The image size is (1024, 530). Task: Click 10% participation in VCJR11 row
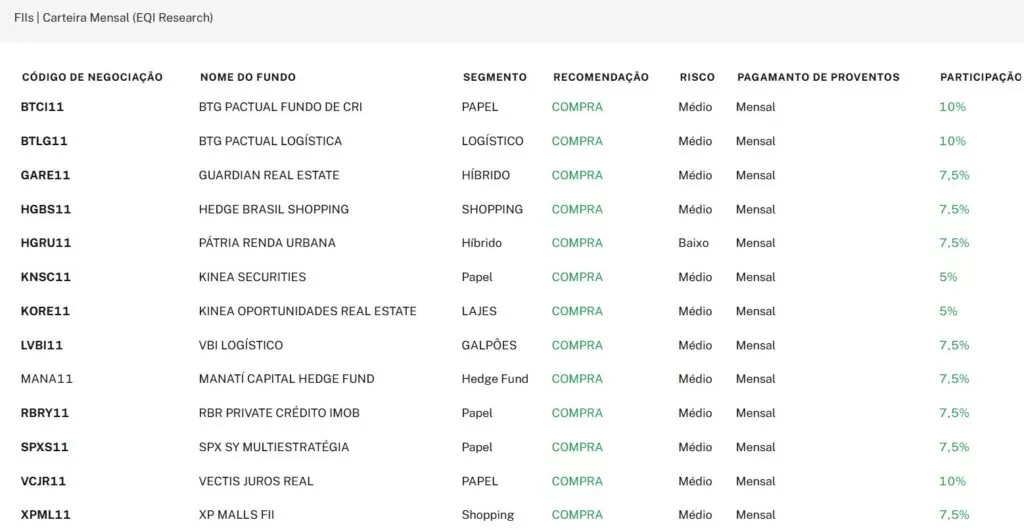(x=952, y=481)
